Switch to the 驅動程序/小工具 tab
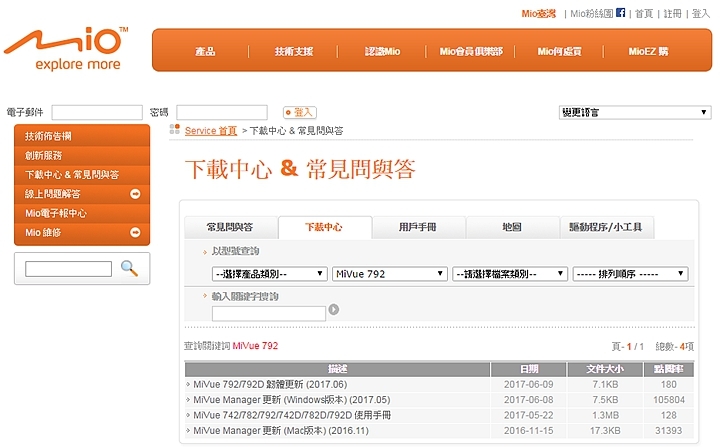 606,227
